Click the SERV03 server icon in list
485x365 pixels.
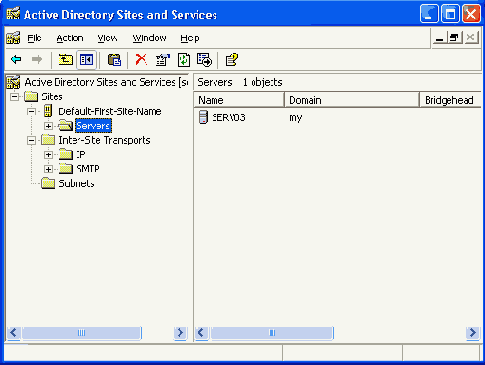203,117
